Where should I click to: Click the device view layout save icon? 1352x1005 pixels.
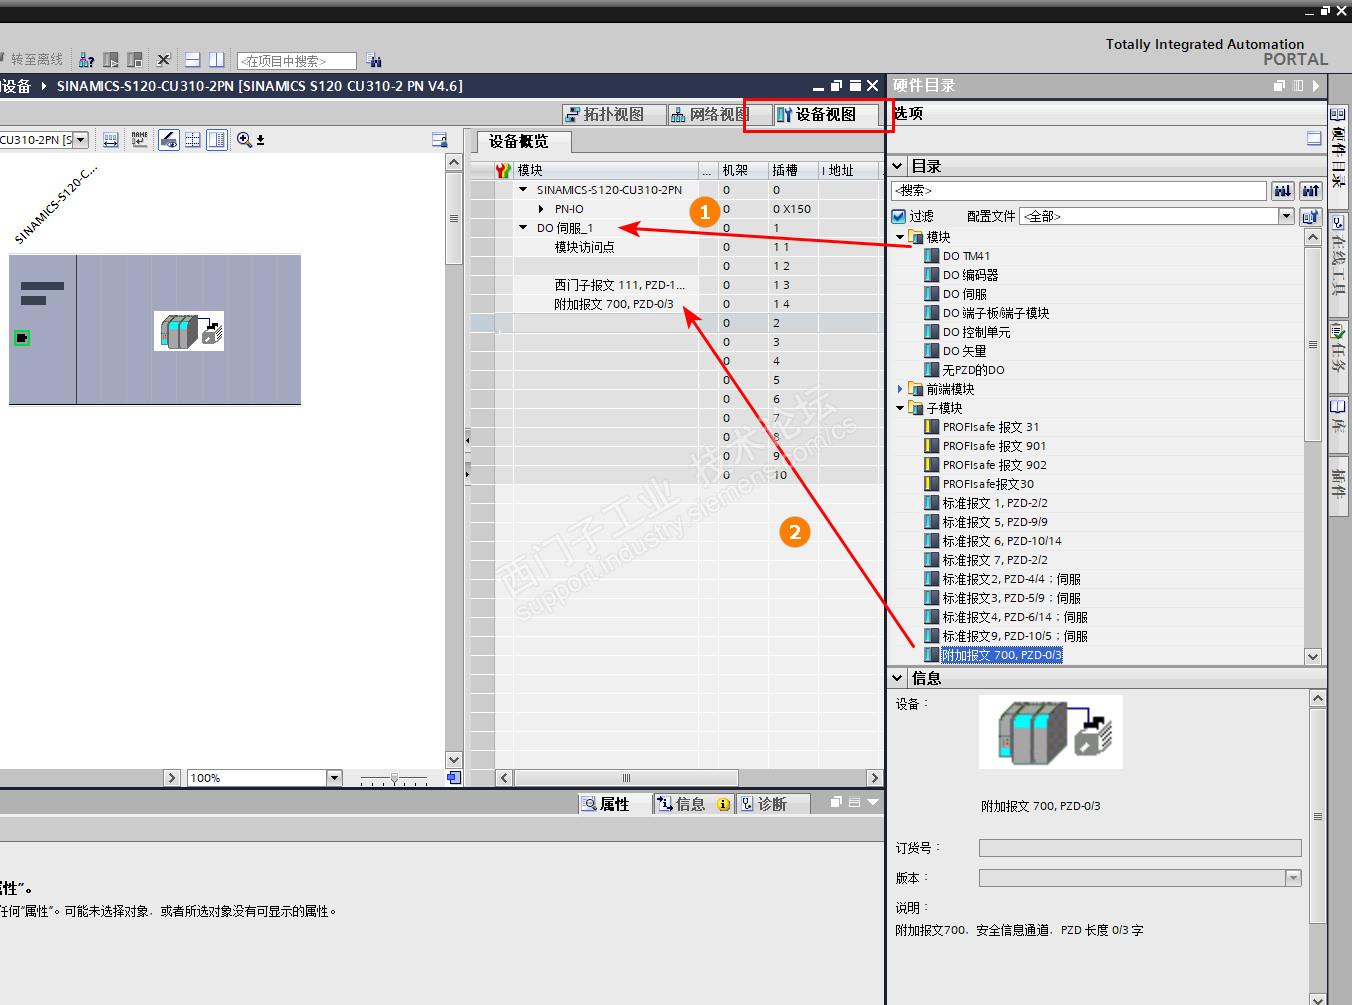pos(439,140)
